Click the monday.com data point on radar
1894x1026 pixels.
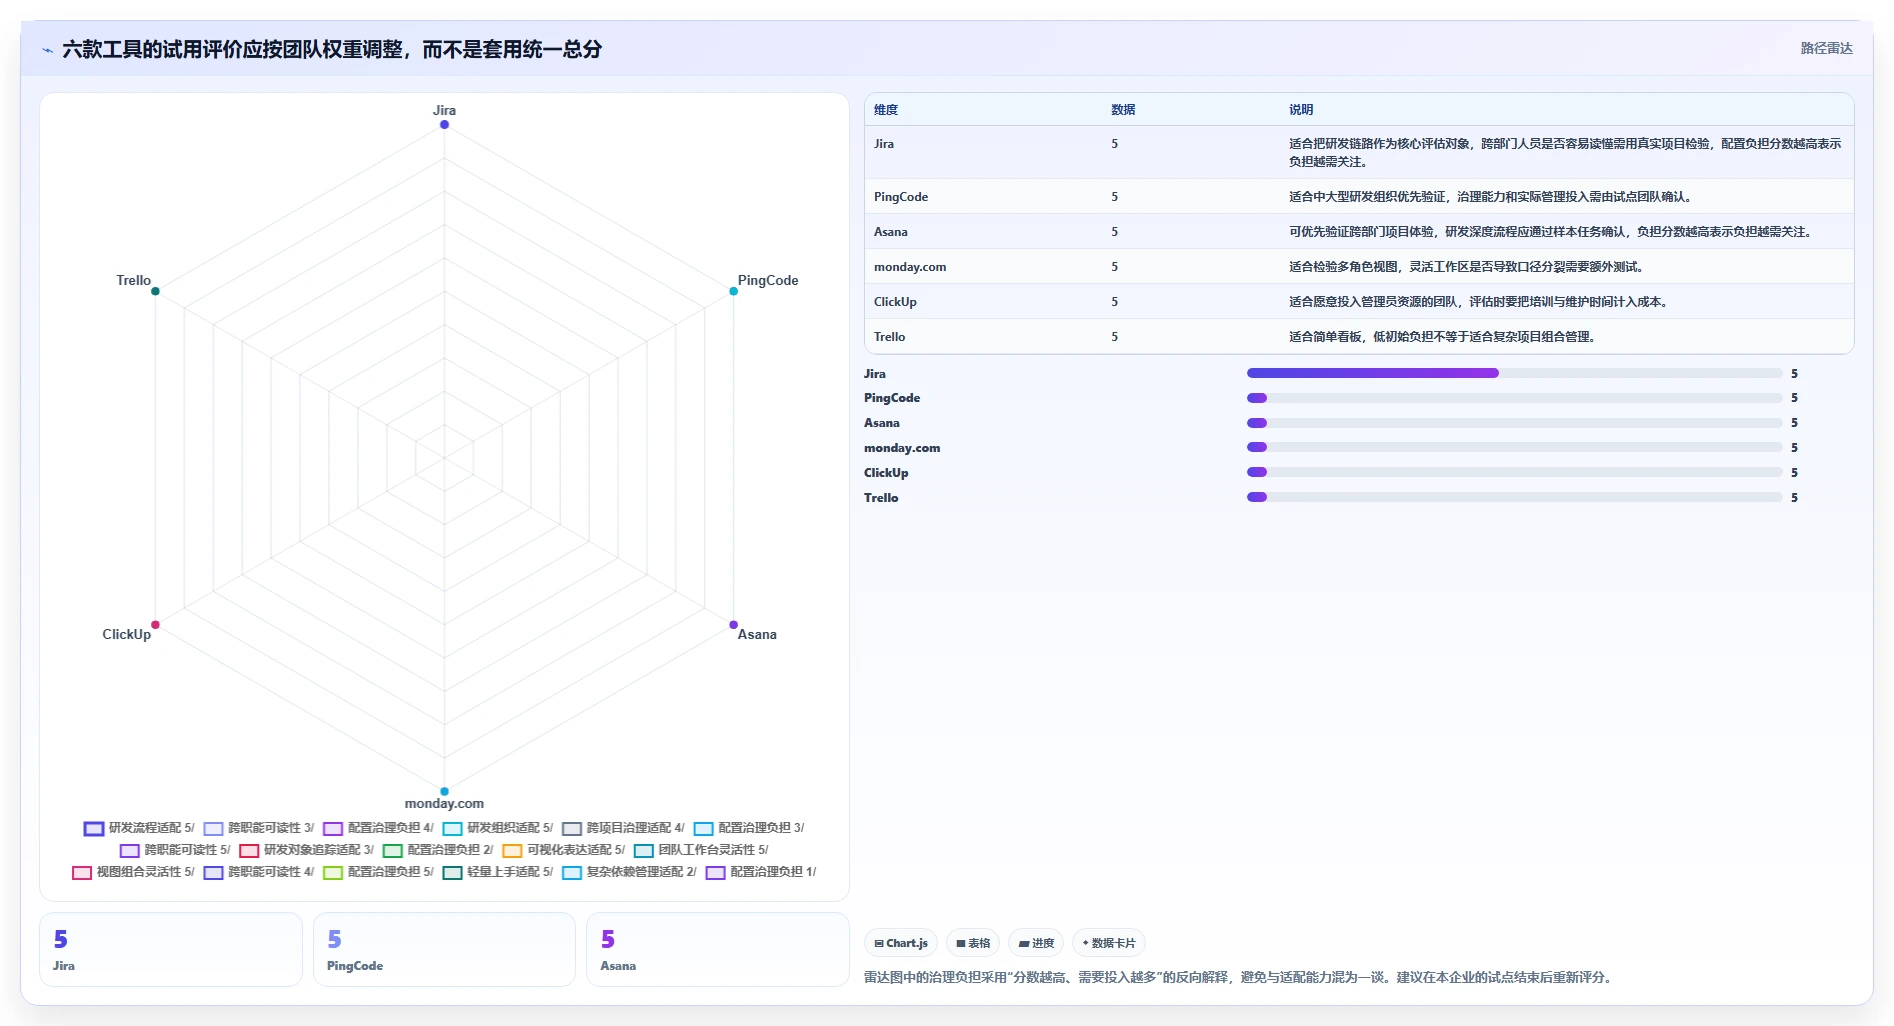coord(444,791)
